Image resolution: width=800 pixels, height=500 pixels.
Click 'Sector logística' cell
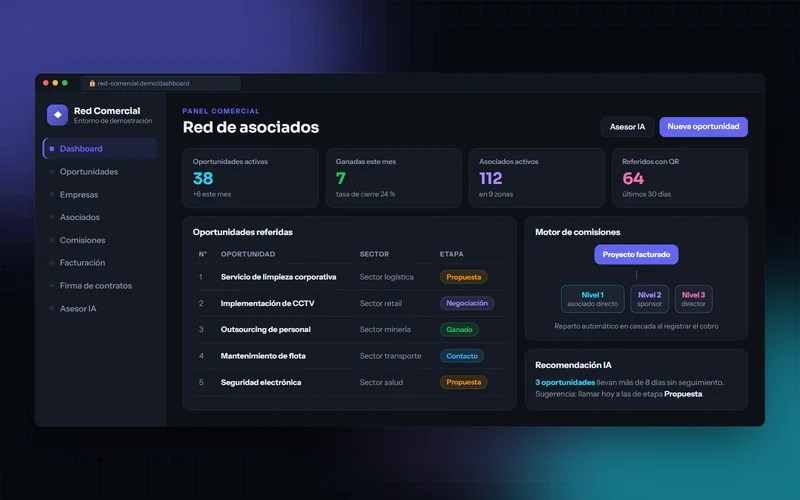pyautogui.click(x=386, y=277)
